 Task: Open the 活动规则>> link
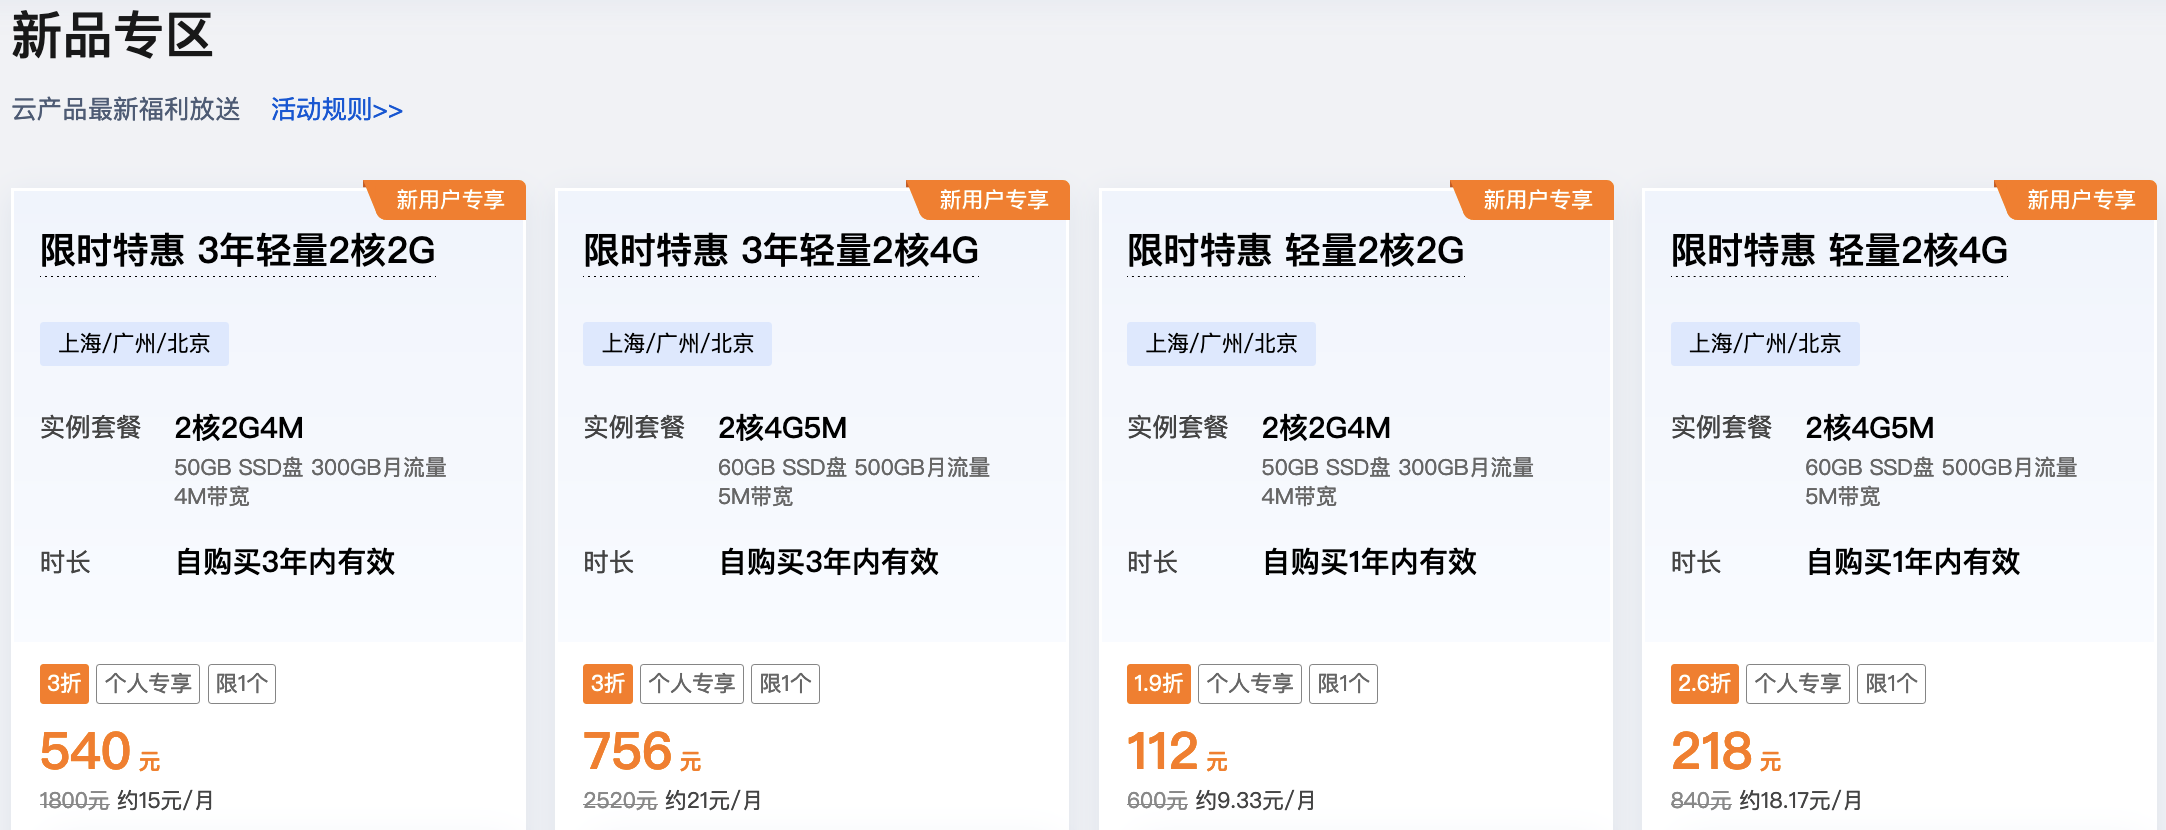pos(336,109)
